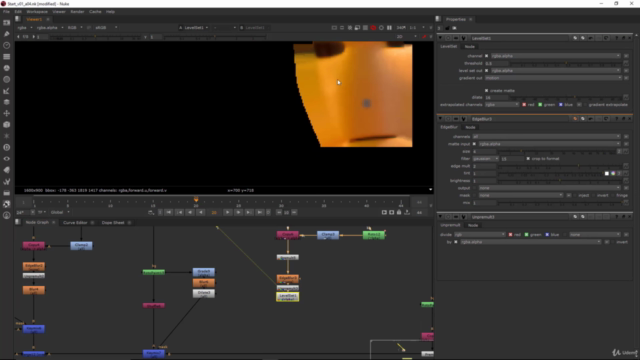Click the current frame number field
This screenshot has height=360, width=640.
click(x=214, y=212)
